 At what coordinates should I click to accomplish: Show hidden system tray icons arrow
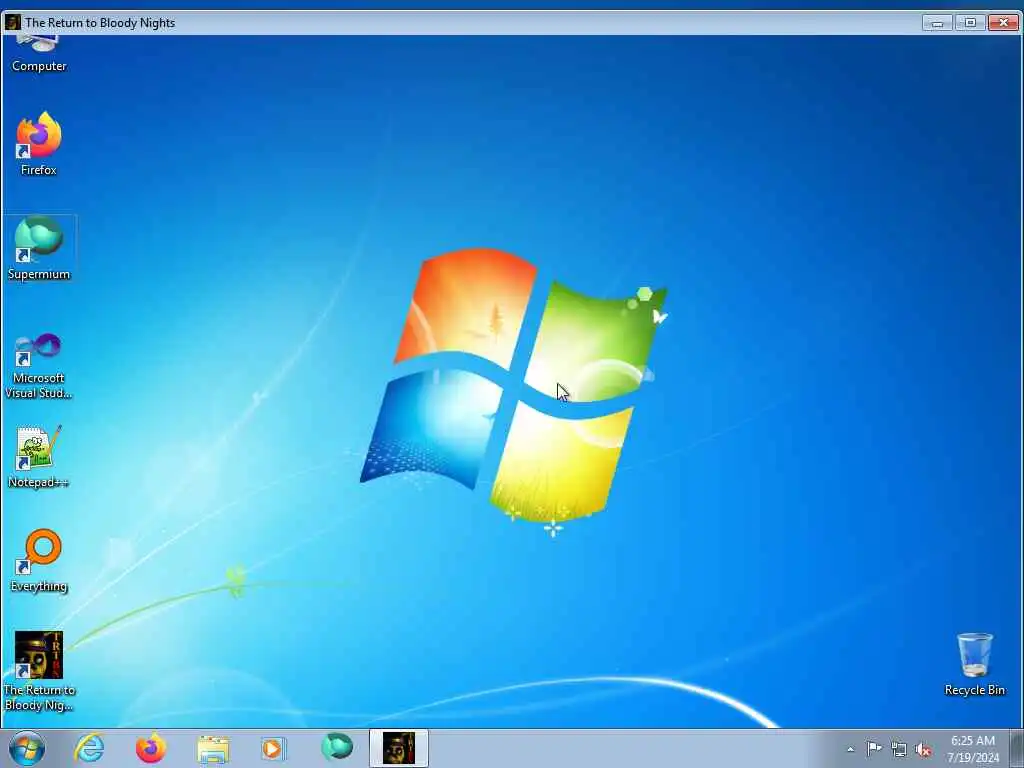click(x=850, y=749)
